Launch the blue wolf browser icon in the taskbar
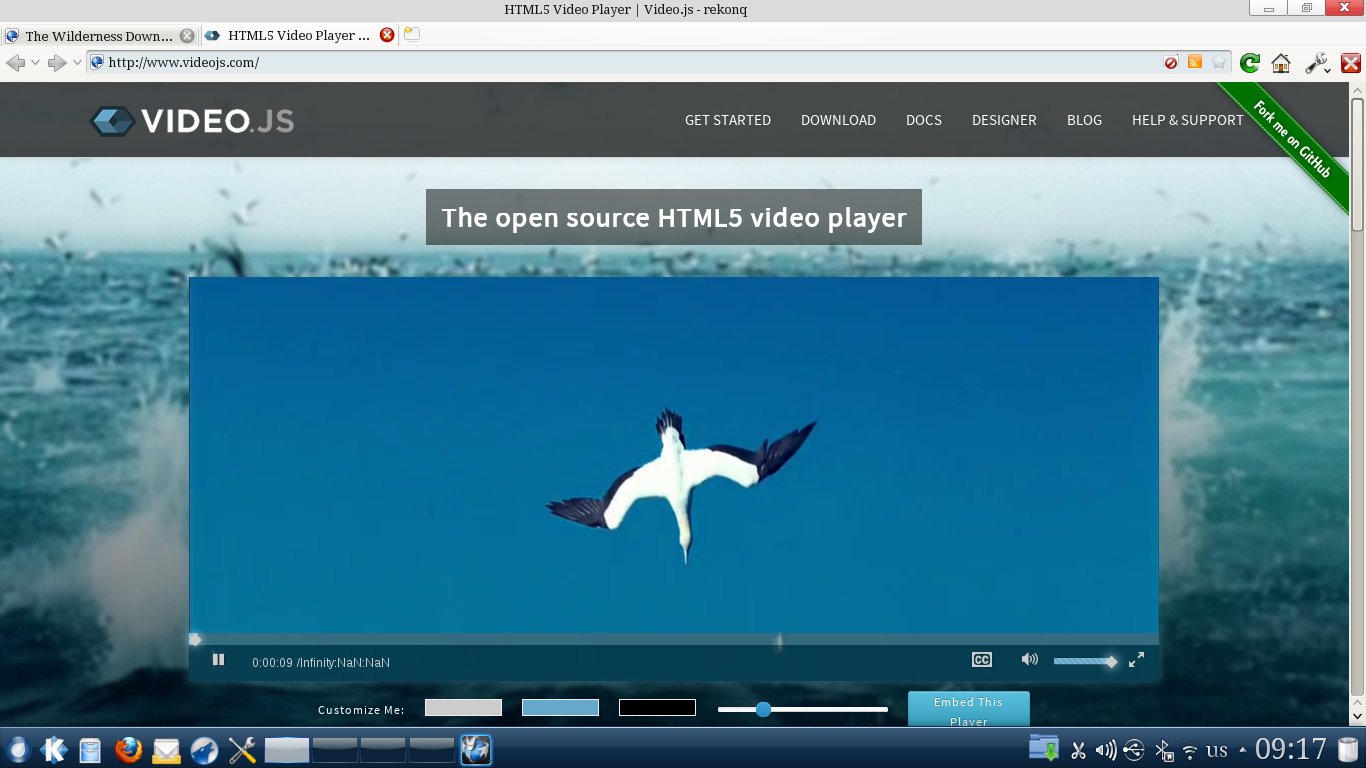1366x768 pixels. (204, 750)
